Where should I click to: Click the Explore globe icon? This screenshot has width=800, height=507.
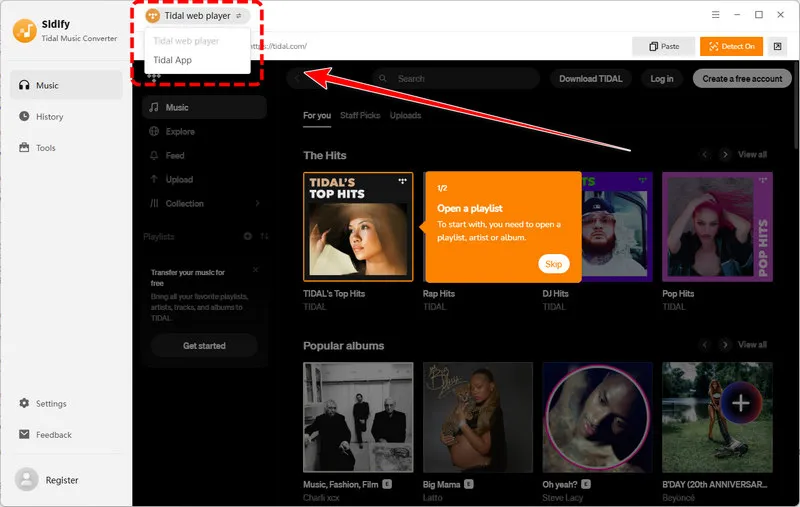coord(154,131)
